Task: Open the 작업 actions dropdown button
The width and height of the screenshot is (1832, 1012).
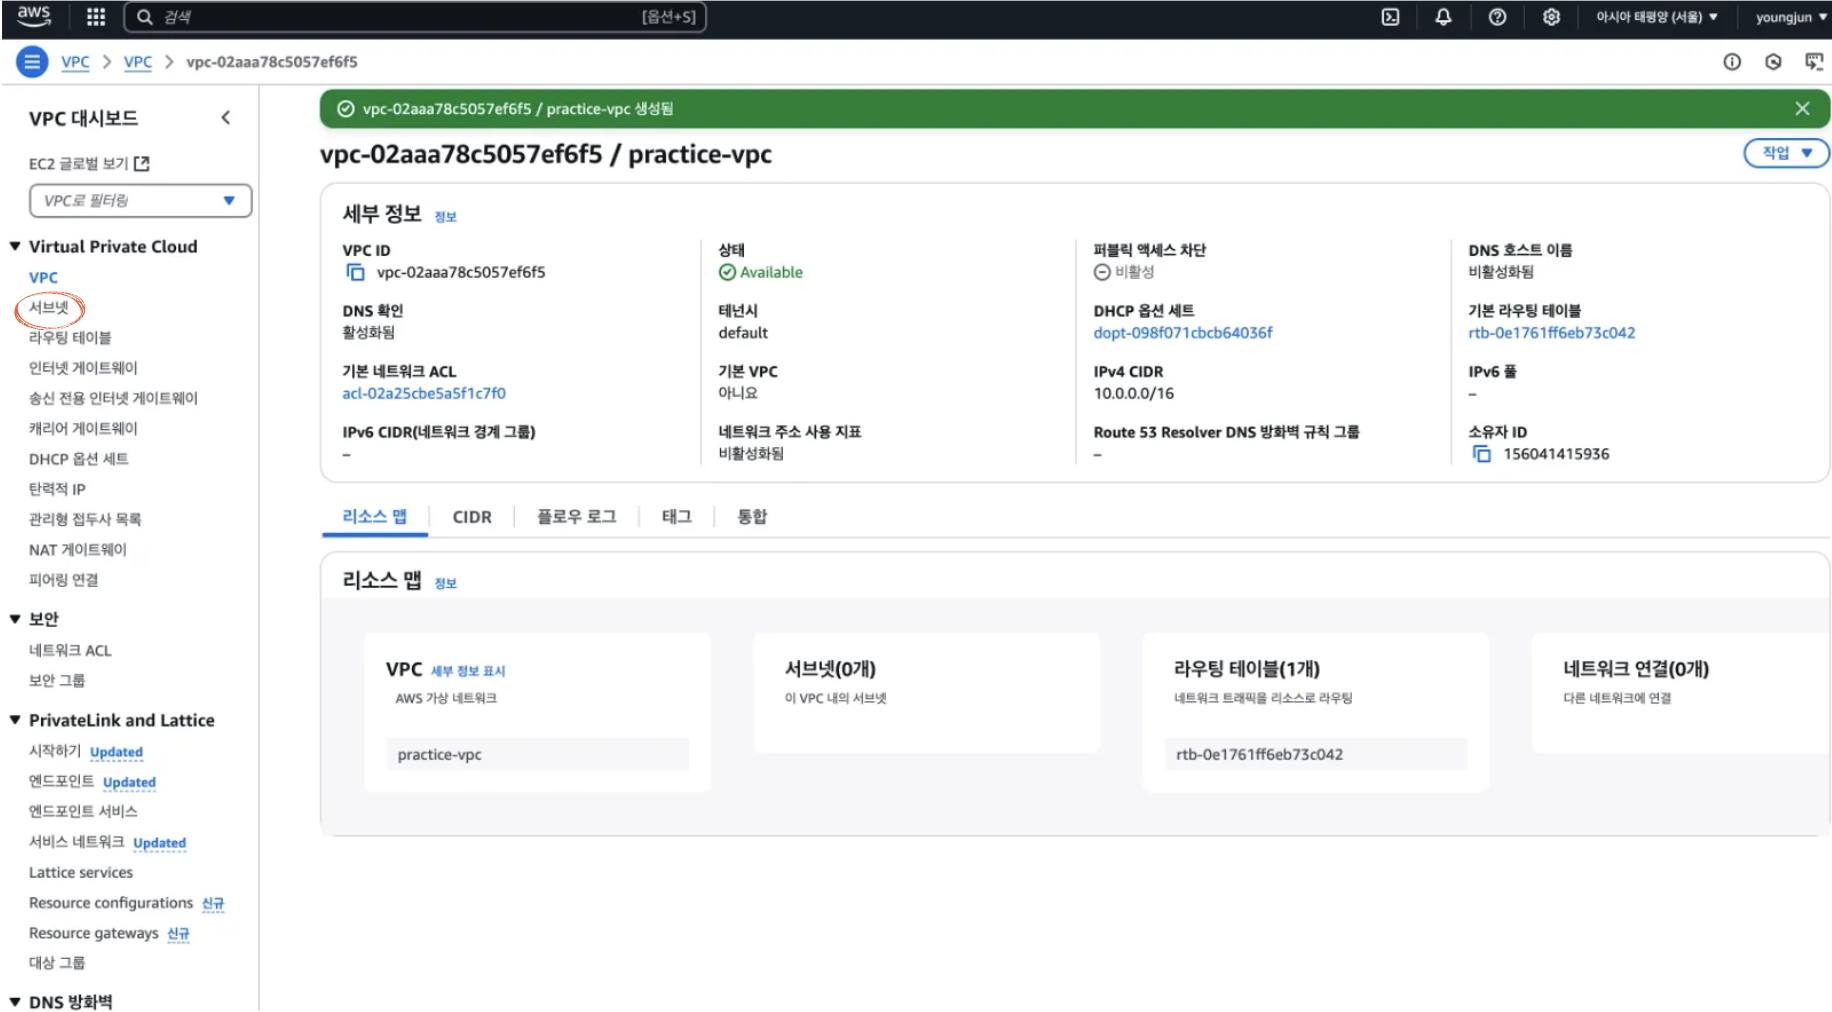Action: (1786, 153)
